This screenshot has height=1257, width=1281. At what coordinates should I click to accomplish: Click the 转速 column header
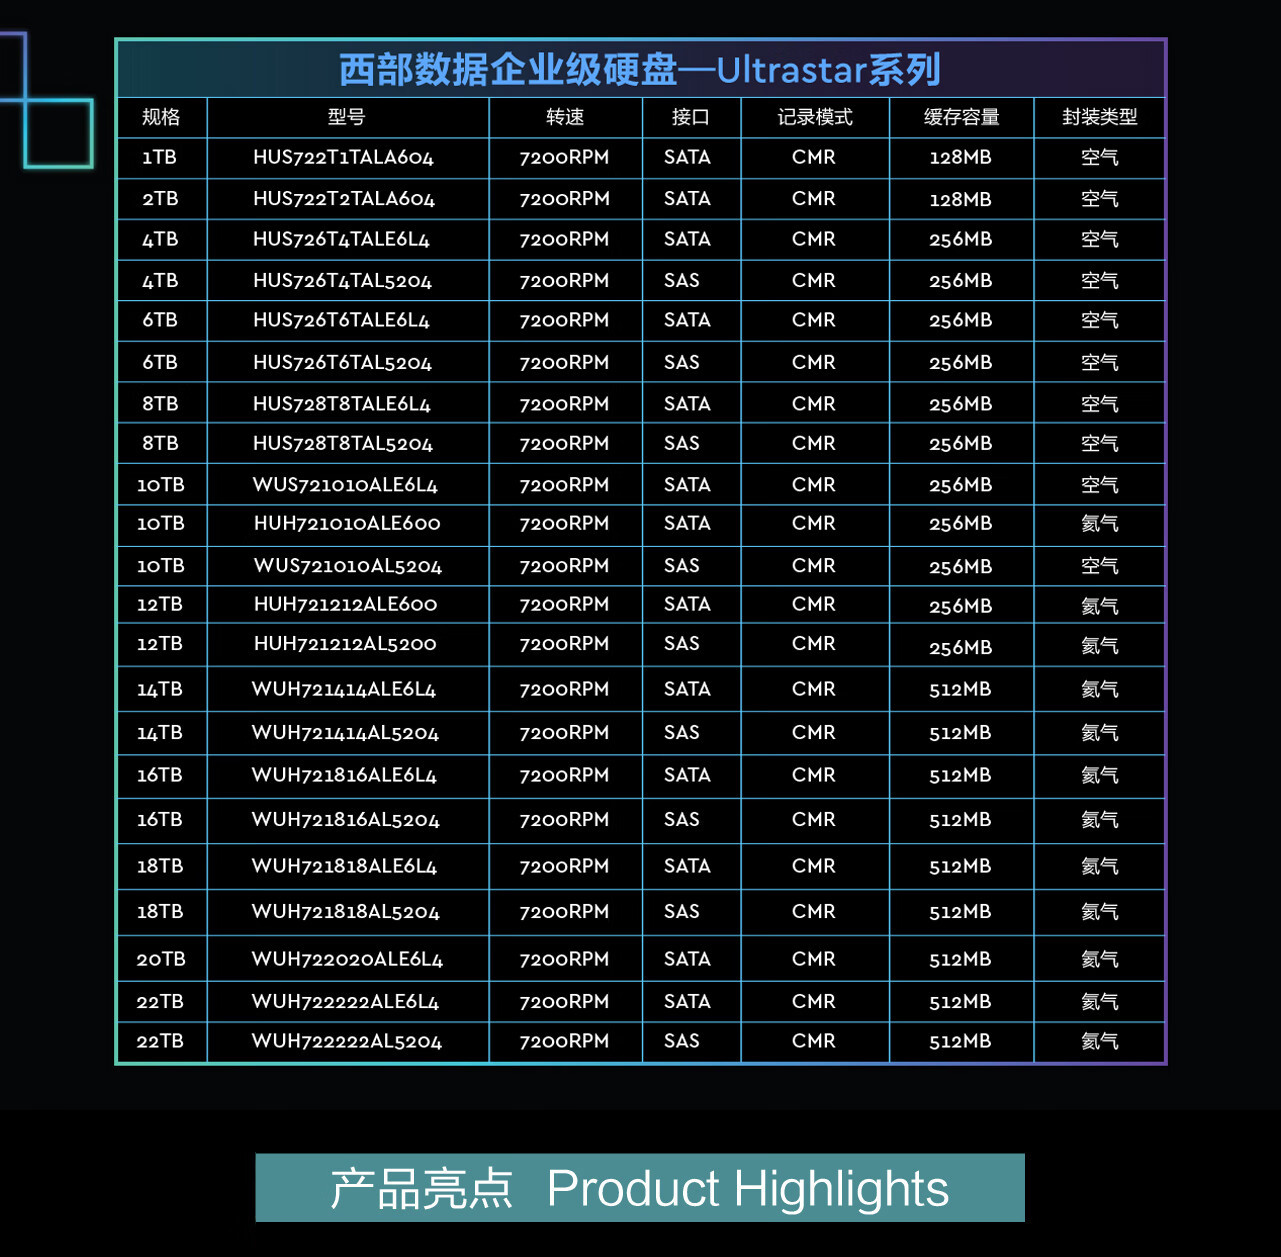[x=565, y=117]
